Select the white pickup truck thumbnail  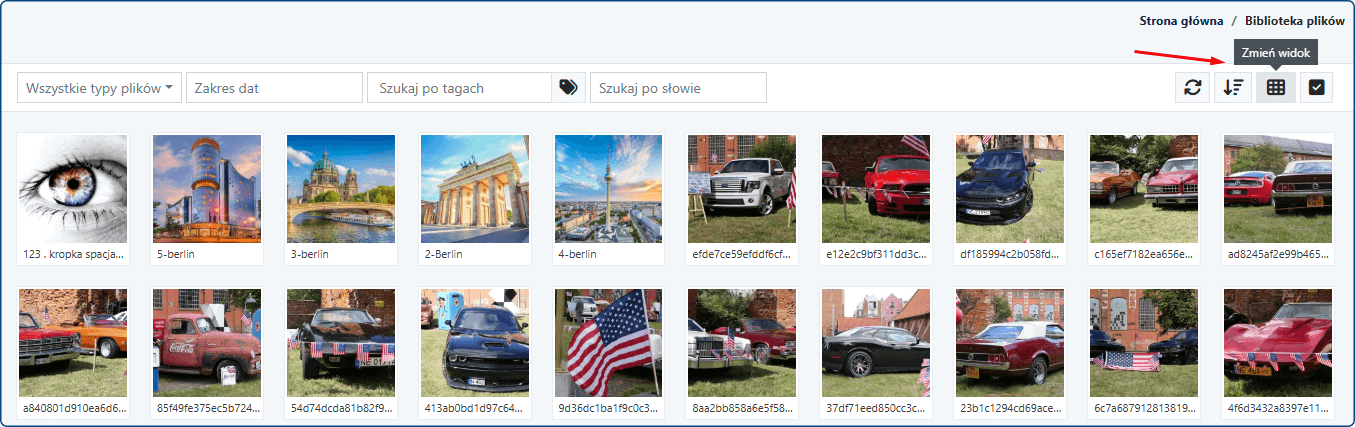pos(742,189)
